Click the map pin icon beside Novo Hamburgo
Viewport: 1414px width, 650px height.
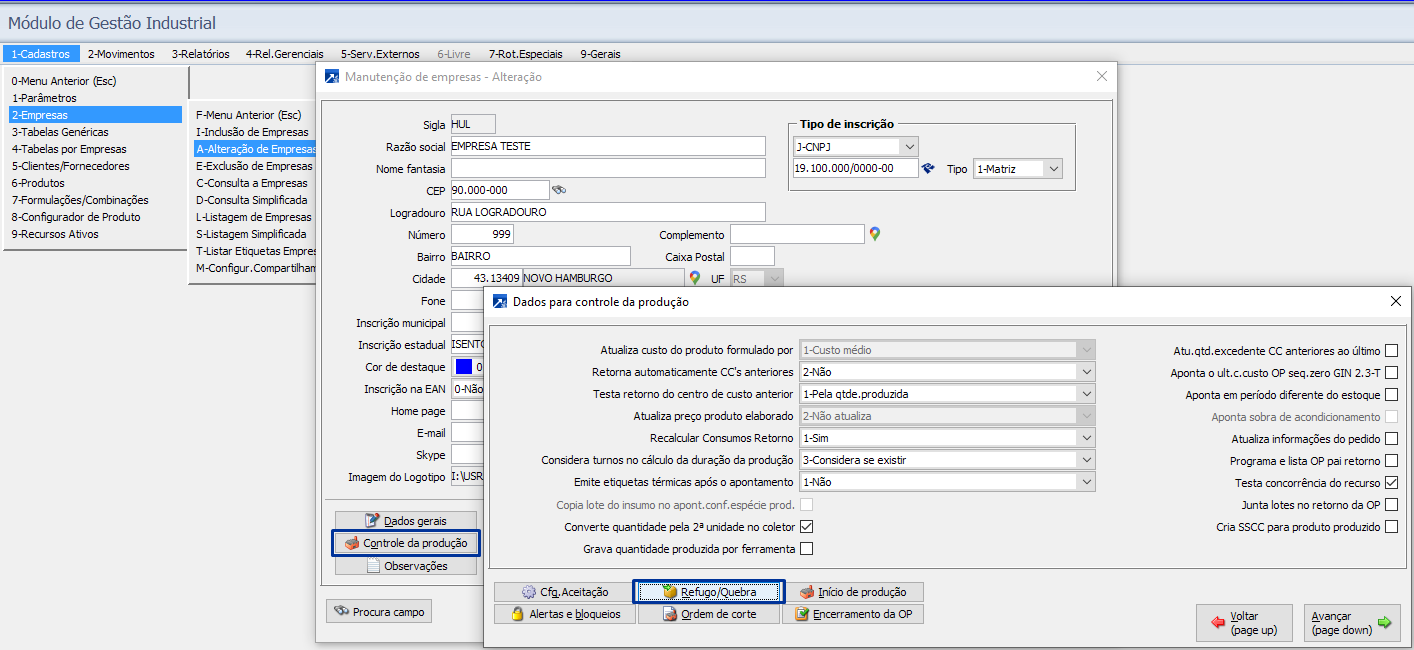pyautogui.click(x=695, y=278)
